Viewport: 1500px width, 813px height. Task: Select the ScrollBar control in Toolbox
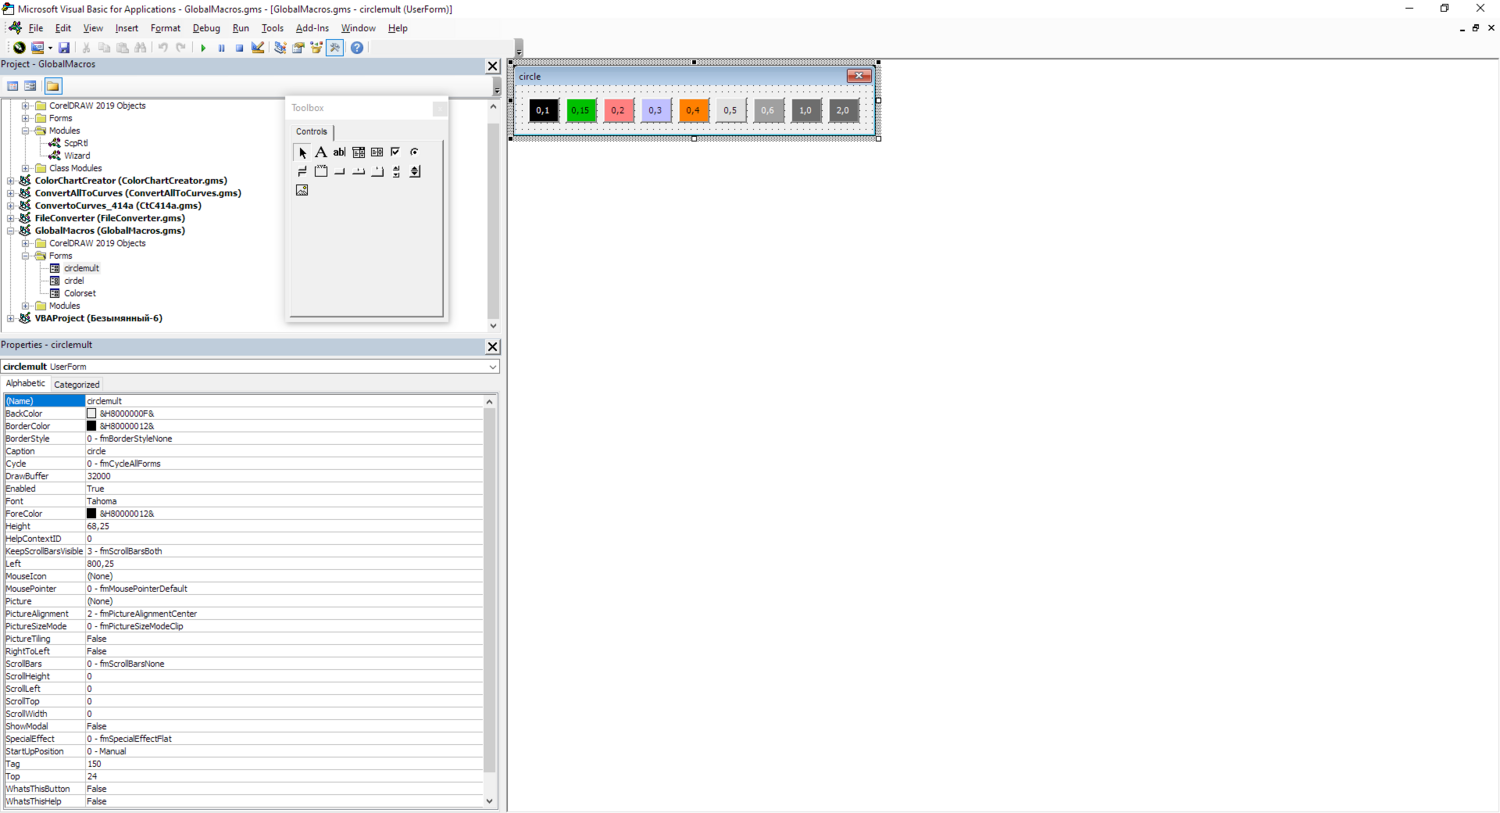396,172
